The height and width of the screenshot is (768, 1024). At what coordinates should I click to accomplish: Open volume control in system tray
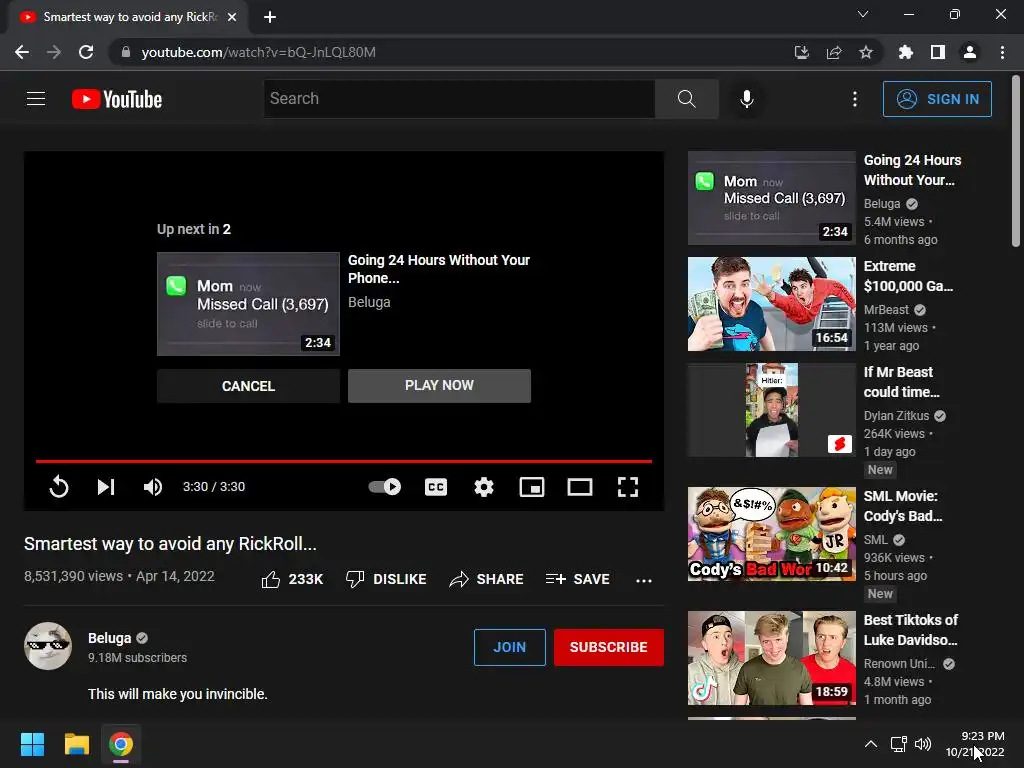923,744
